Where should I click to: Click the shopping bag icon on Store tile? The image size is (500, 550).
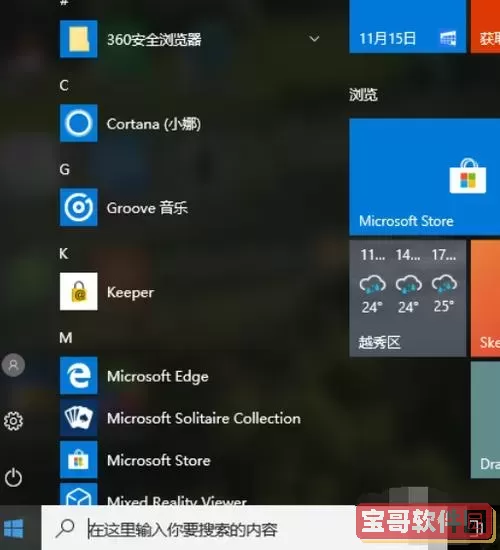click(x=468, y=176)
